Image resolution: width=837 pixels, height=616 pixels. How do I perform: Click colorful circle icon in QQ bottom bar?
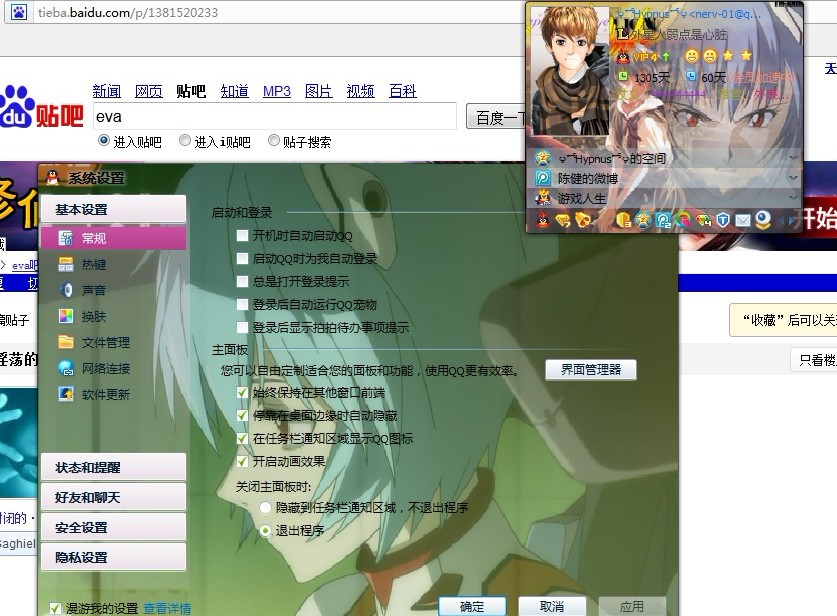[x=683, y=219]
